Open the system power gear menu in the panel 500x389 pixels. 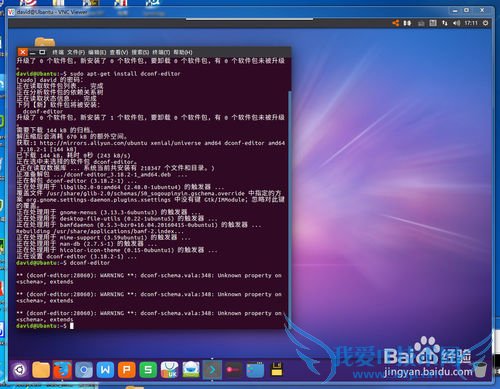pyautogui.click(x=486, y=23)
